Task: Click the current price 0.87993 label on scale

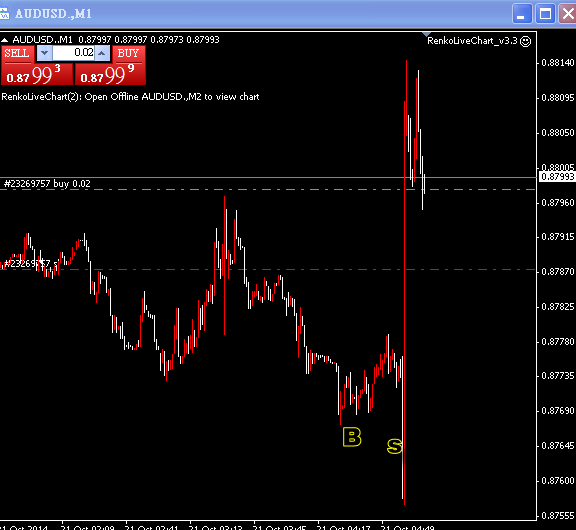Action: click(557, 177)
